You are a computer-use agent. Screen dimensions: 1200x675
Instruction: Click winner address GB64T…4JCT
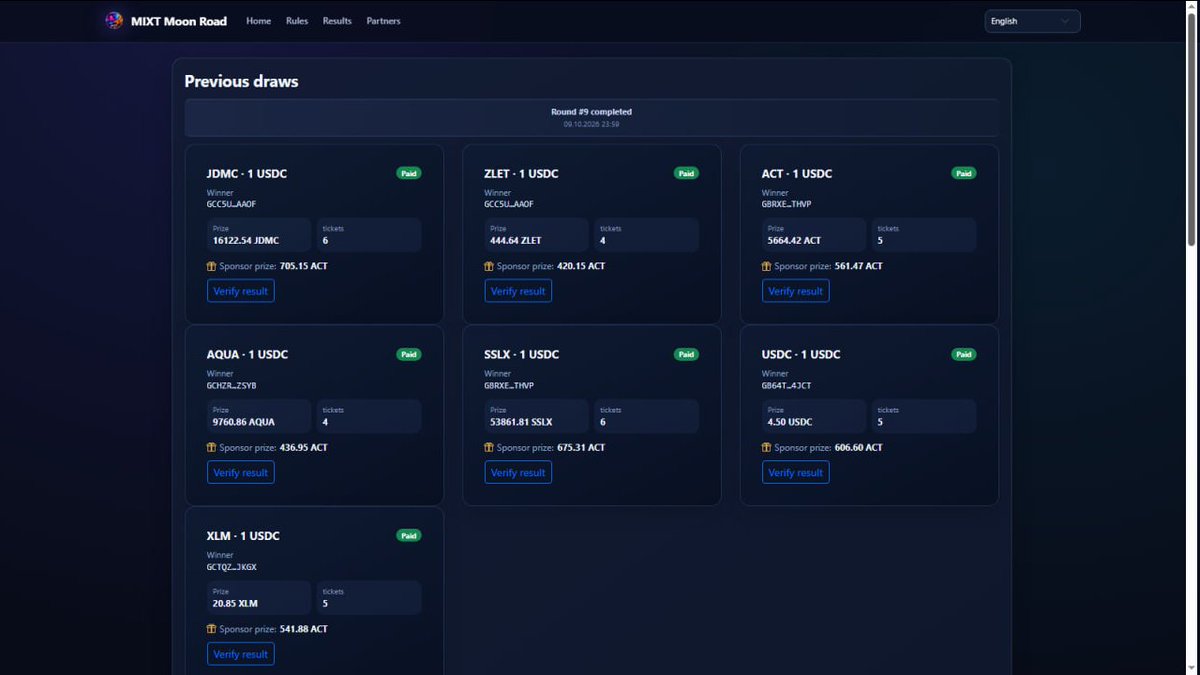point(786,385)
